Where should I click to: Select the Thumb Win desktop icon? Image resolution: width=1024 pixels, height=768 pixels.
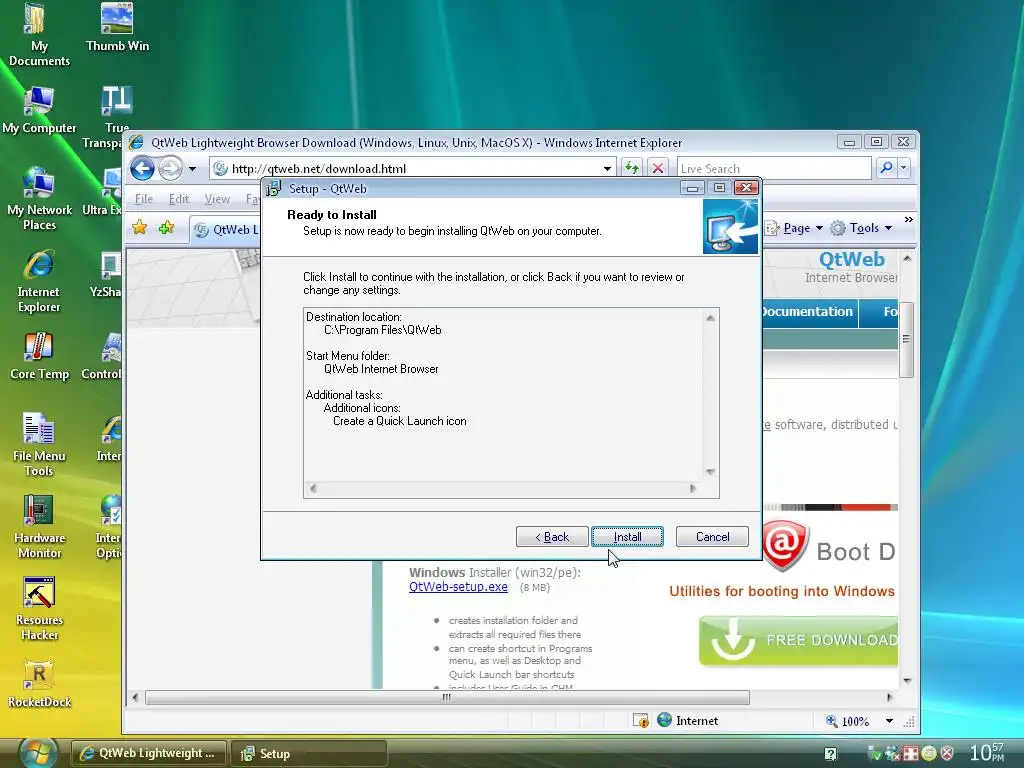[x=118, y=27]
